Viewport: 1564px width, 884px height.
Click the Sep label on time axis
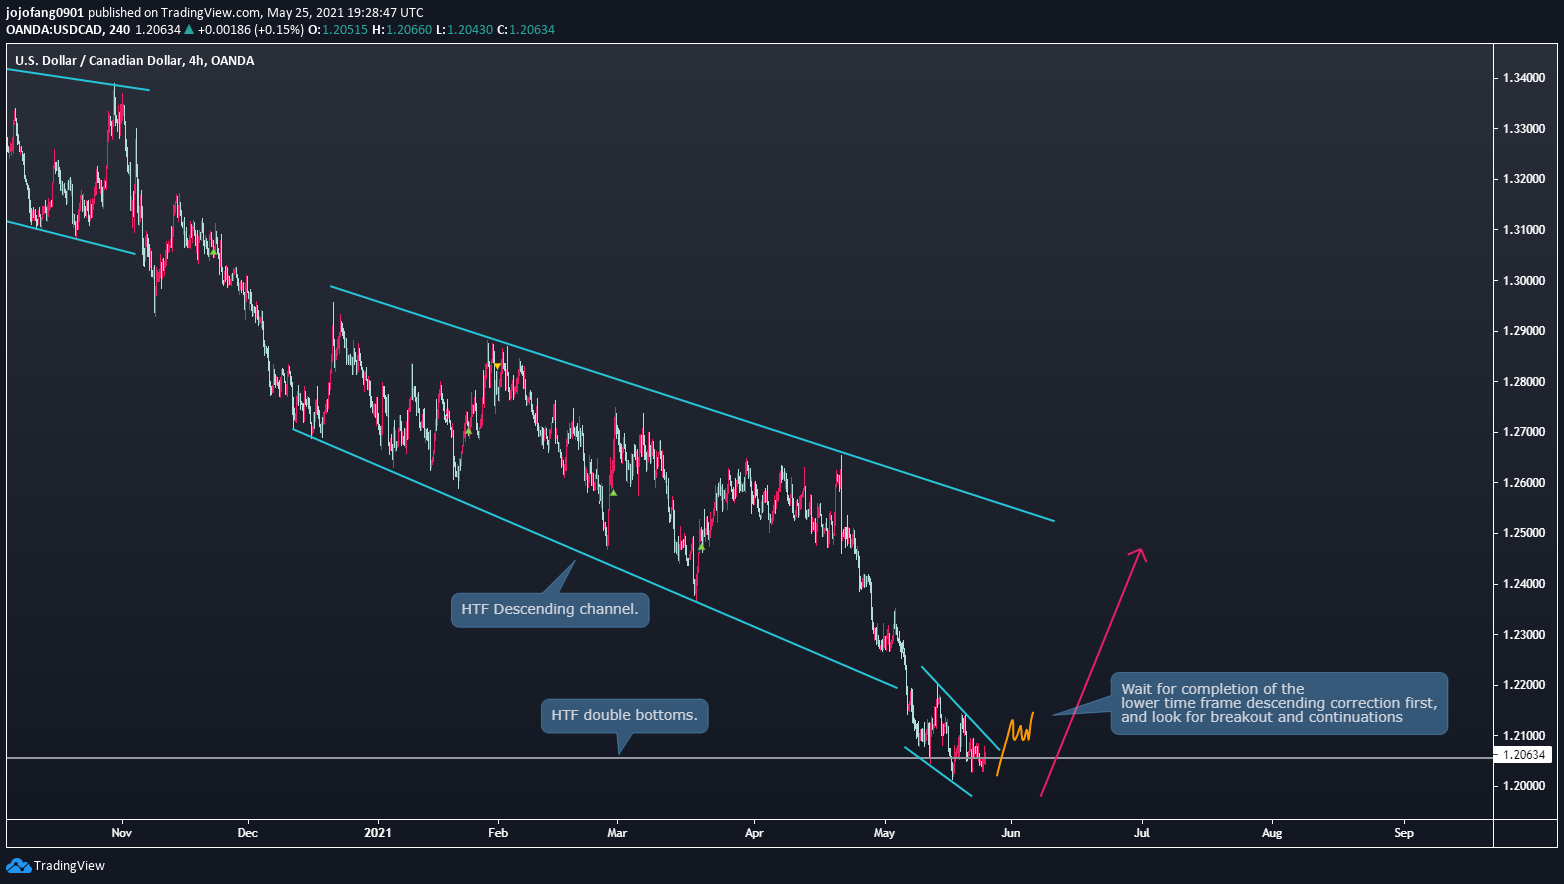(x=1404, y=832)
